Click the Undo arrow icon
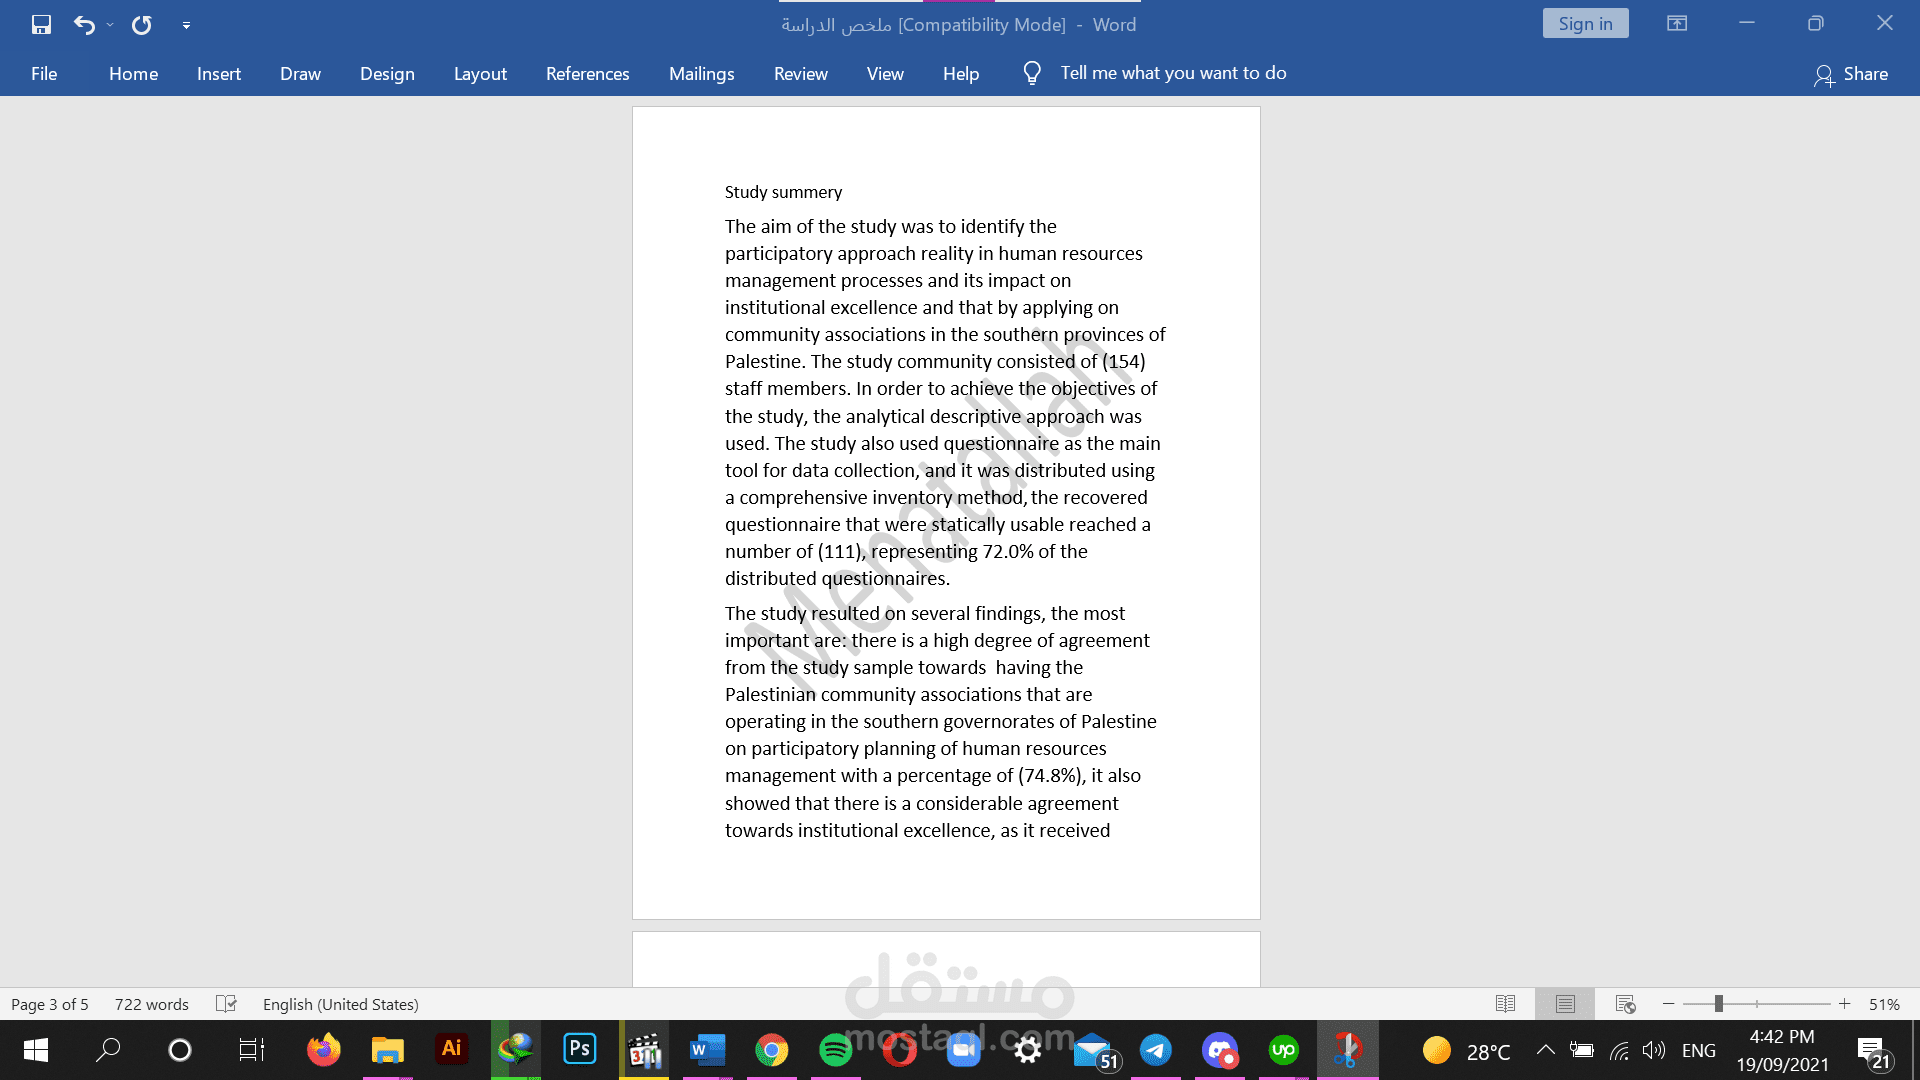Viewport: 1920px width, 1080px height. click(x=84, y=25)
